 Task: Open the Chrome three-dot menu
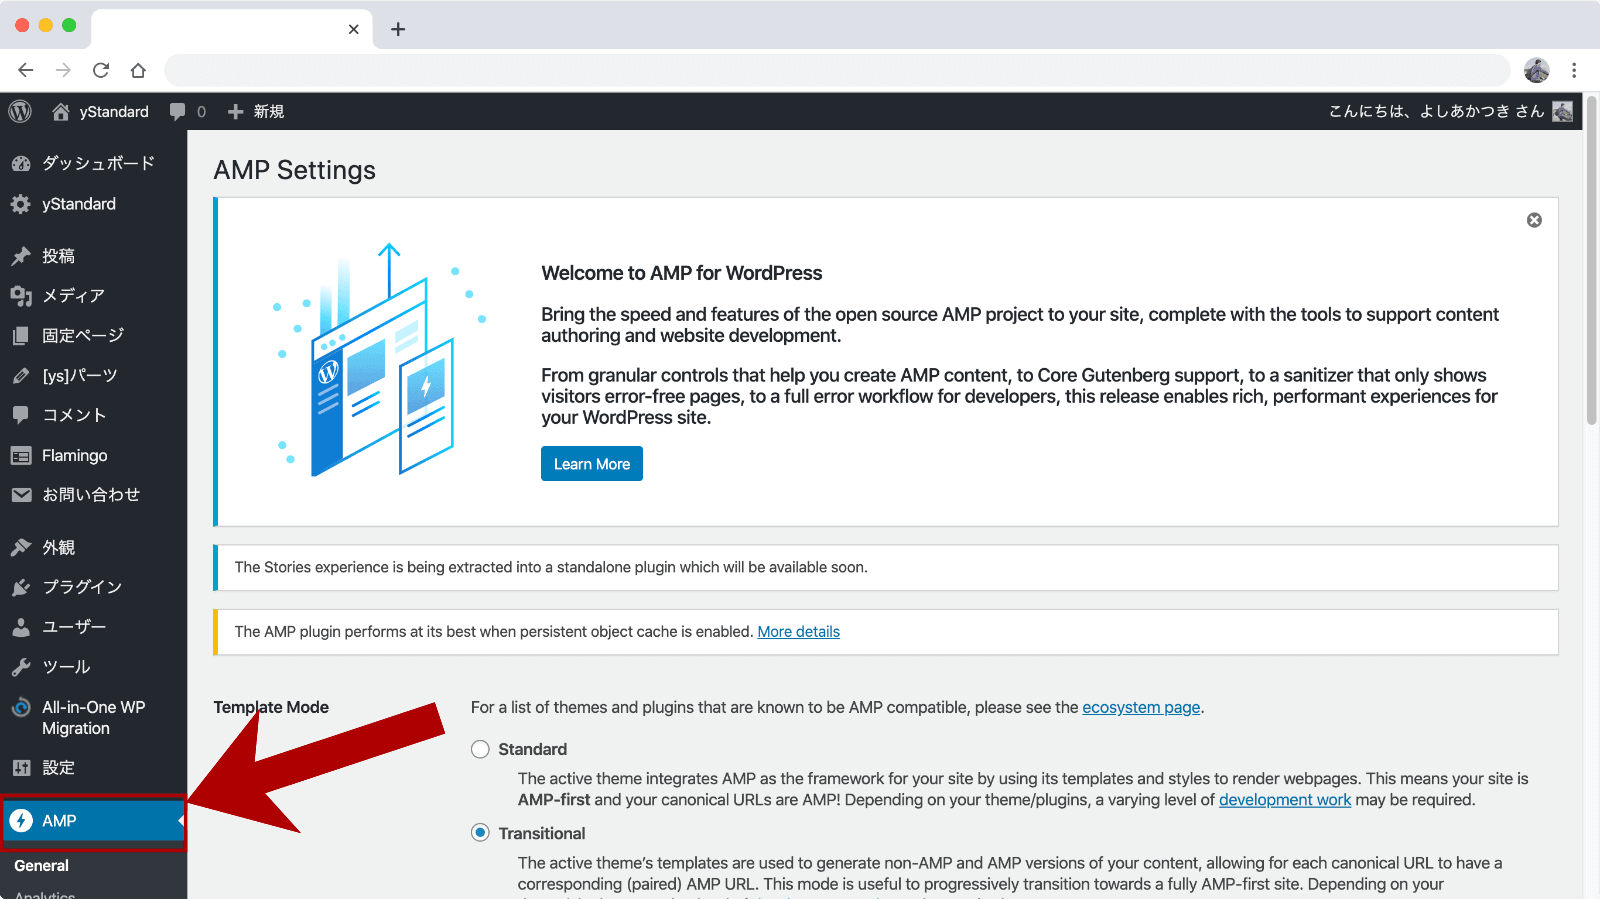tap(1574, 70)
